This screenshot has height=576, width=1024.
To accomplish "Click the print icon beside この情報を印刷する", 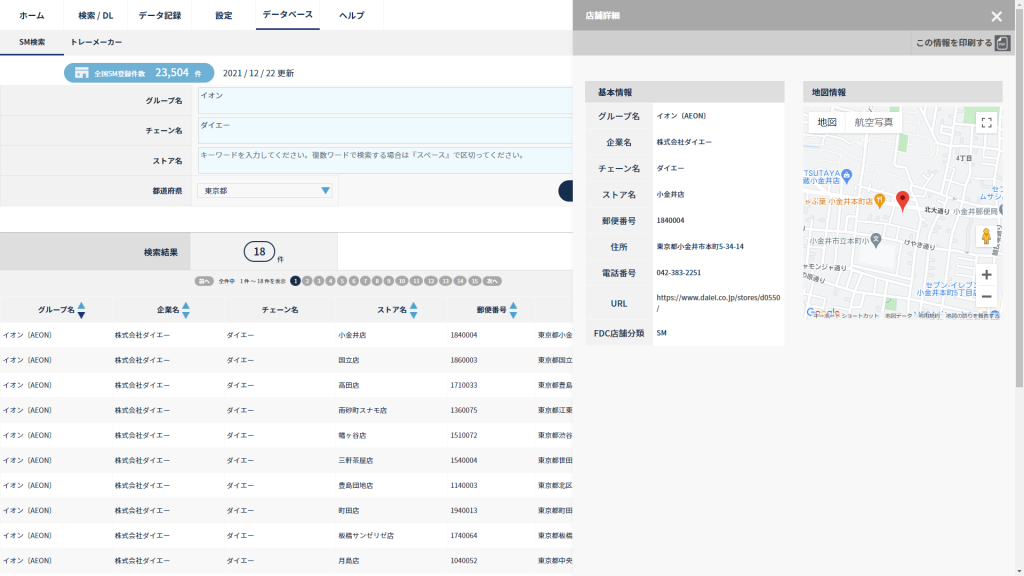I will [x=1002, y=43].
